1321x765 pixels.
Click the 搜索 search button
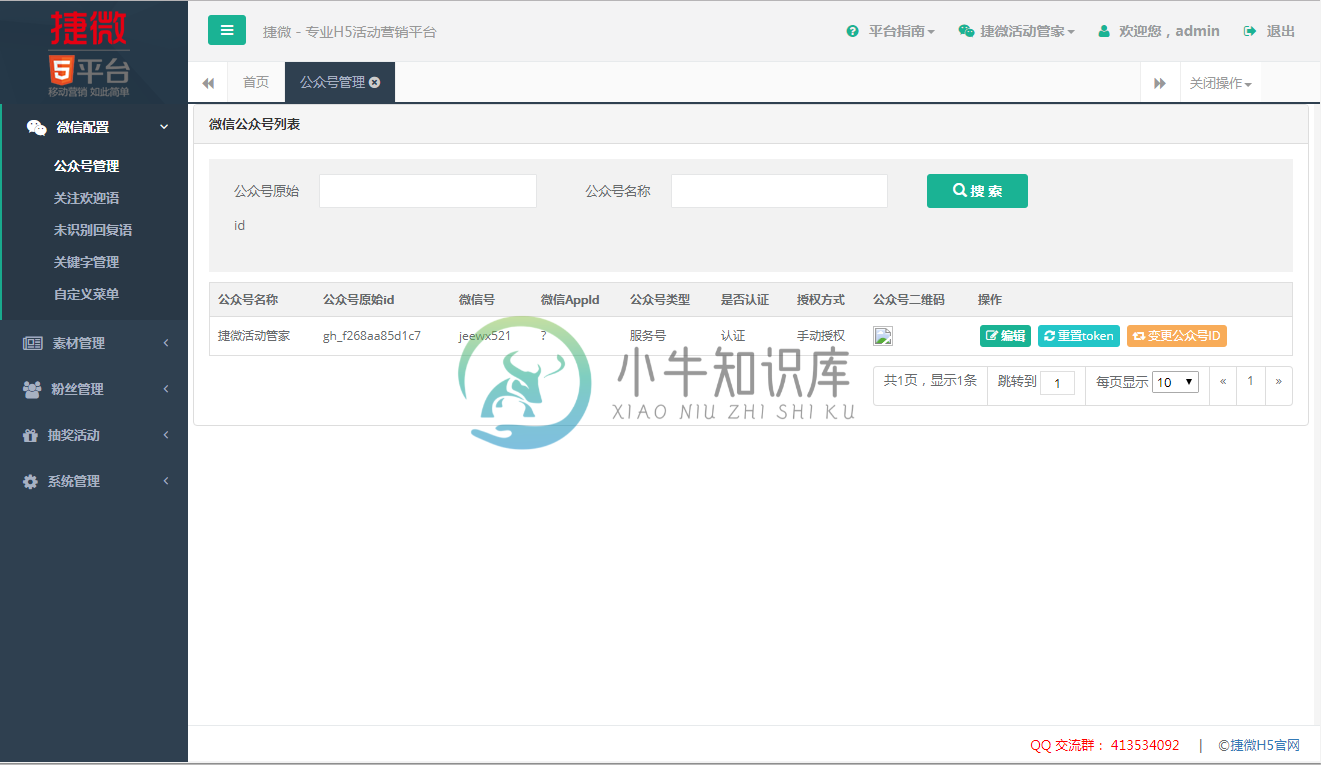coord(977,191)
